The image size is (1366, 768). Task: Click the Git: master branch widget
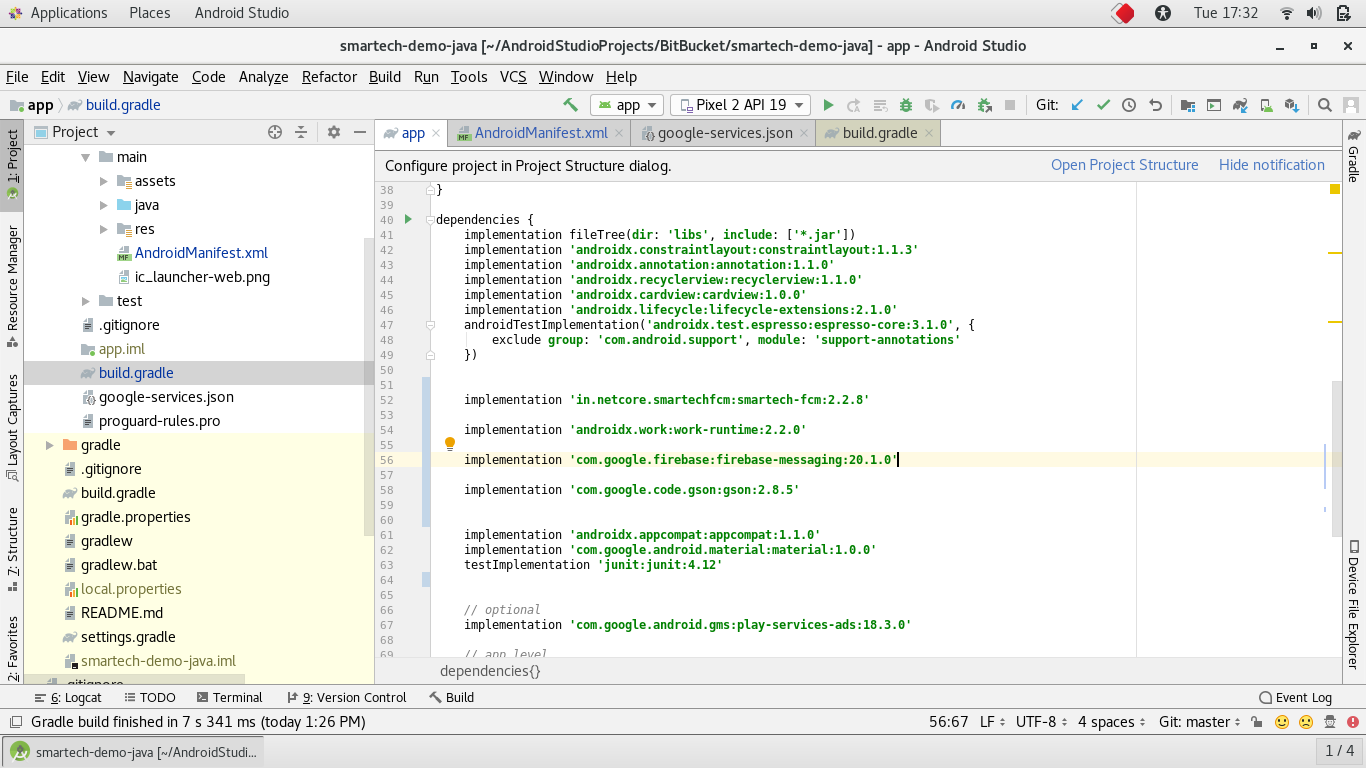(1199, 722)
